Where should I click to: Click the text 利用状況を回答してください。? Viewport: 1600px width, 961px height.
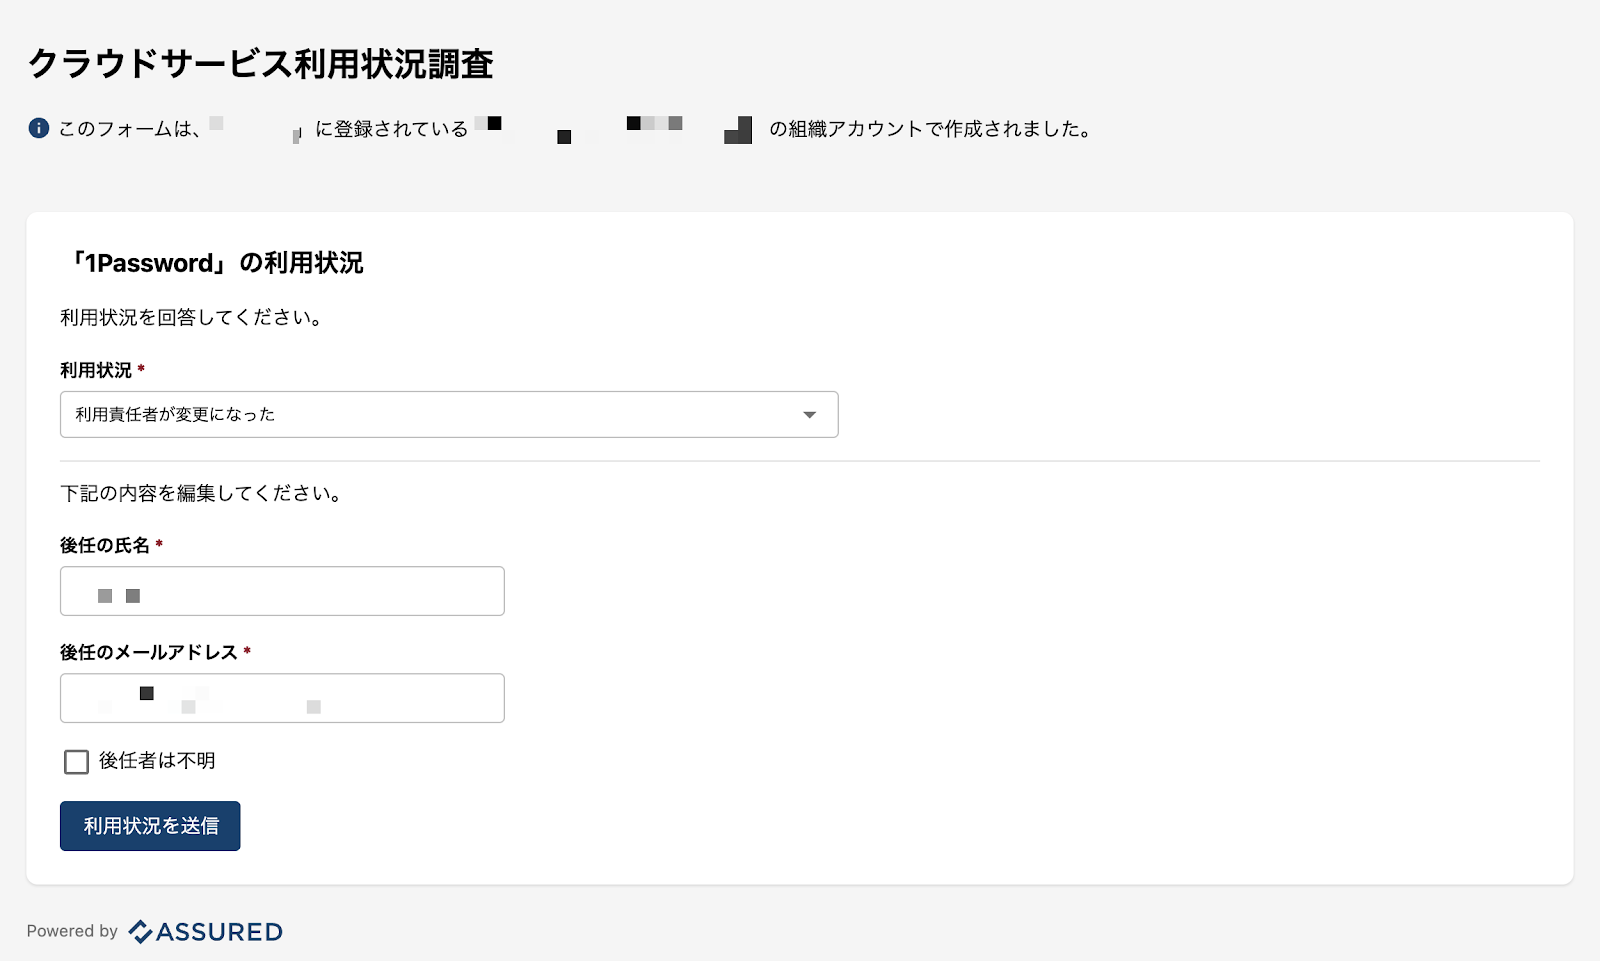click(191, 318)
